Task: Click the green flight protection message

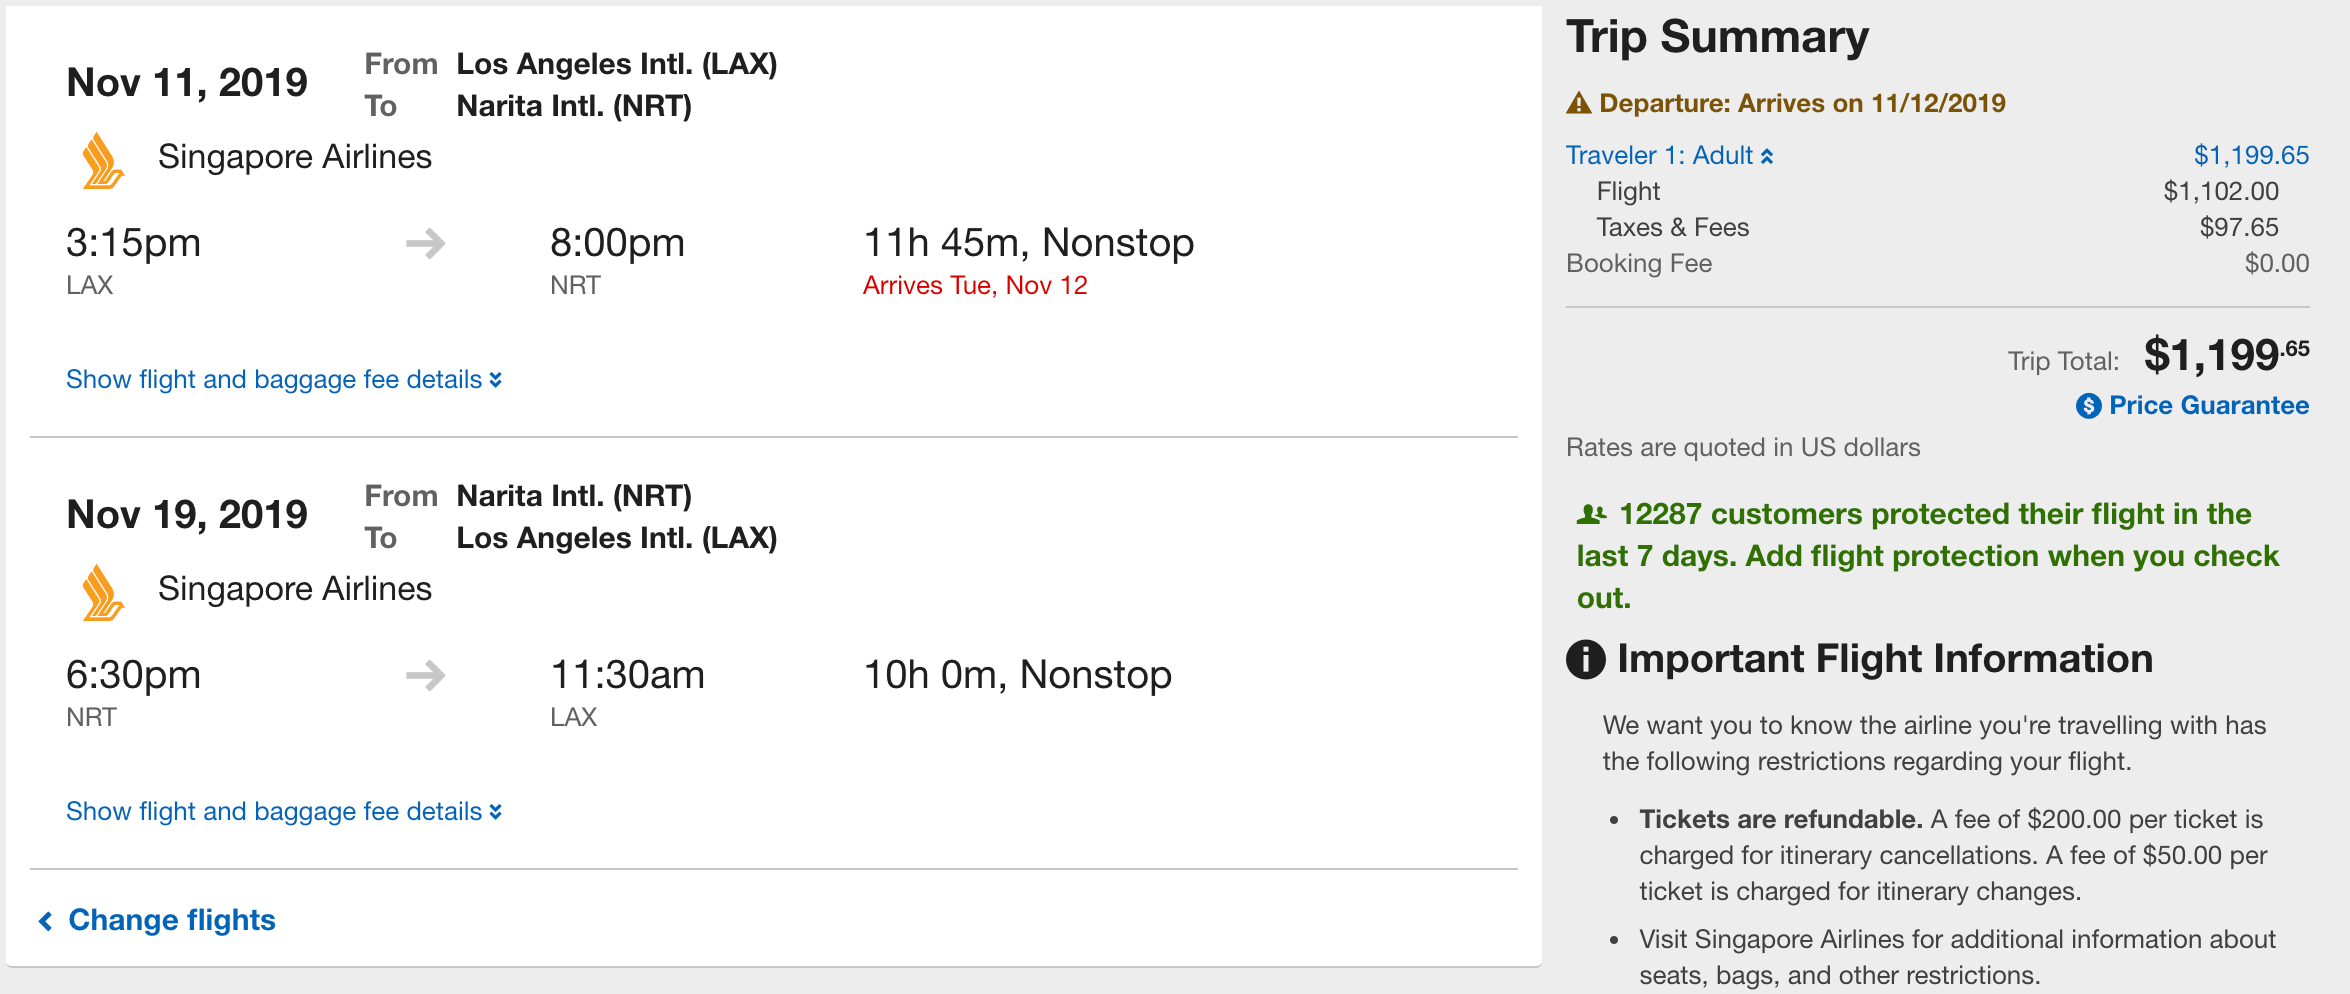Action: pos(1927,556)
